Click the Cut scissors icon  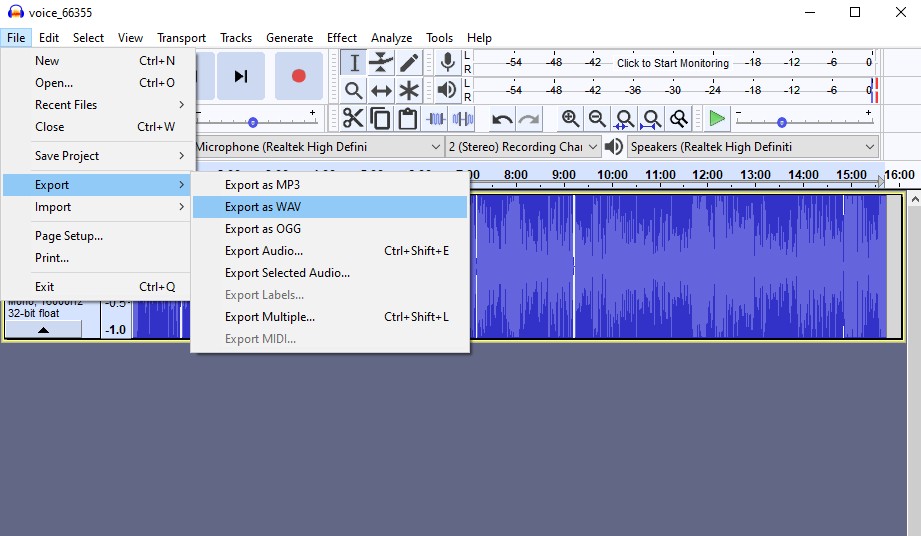click(x=353, y=119)
